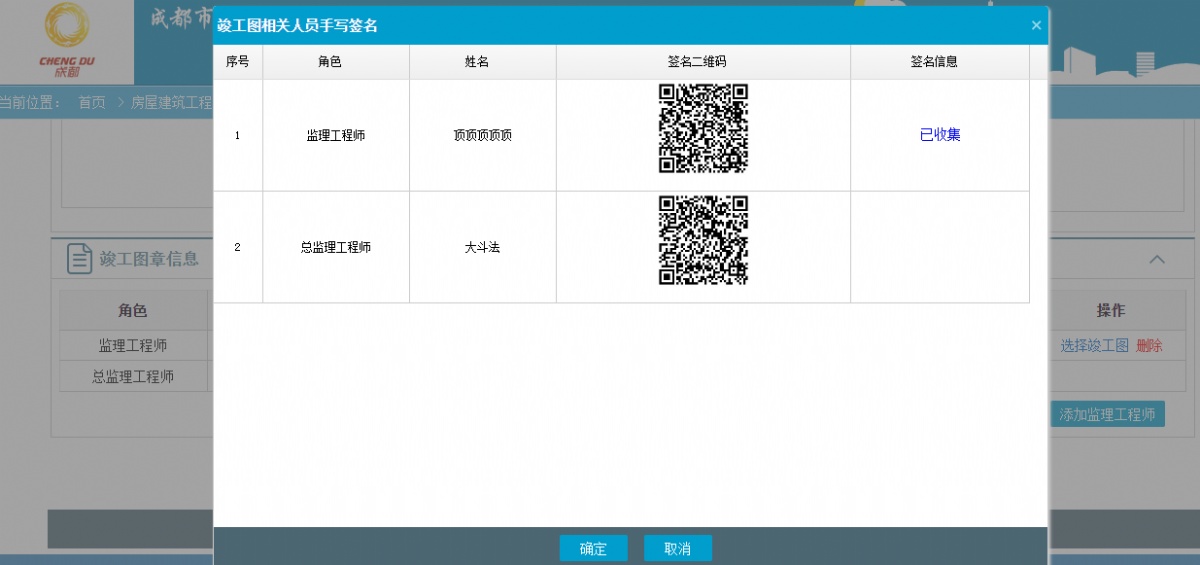Screen dimensions: 1200x565
Task: Click QR code for 监理工程师 row
Action: (x=703, y=129)
